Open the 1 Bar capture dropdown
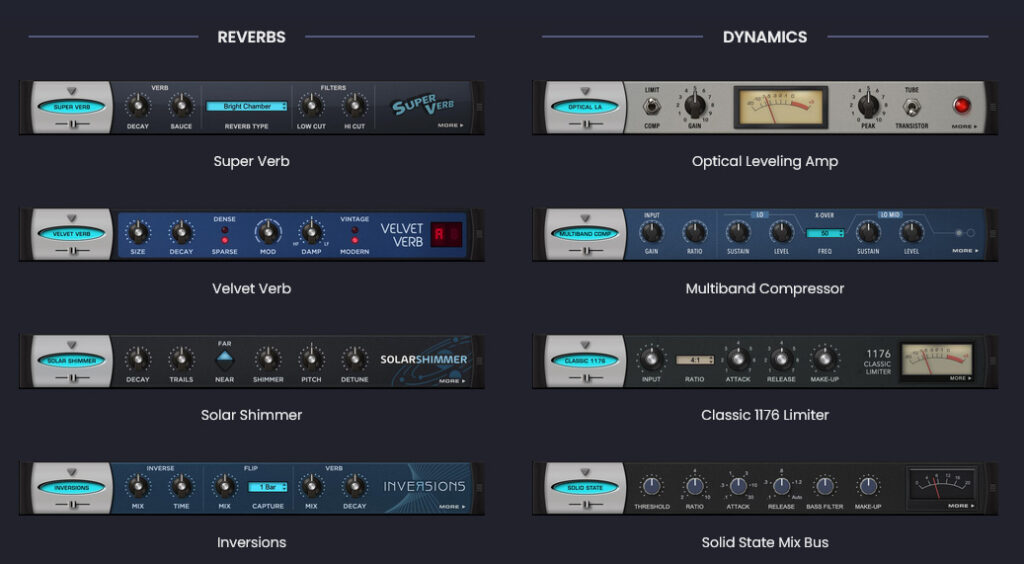 click(x=267, y=487)
